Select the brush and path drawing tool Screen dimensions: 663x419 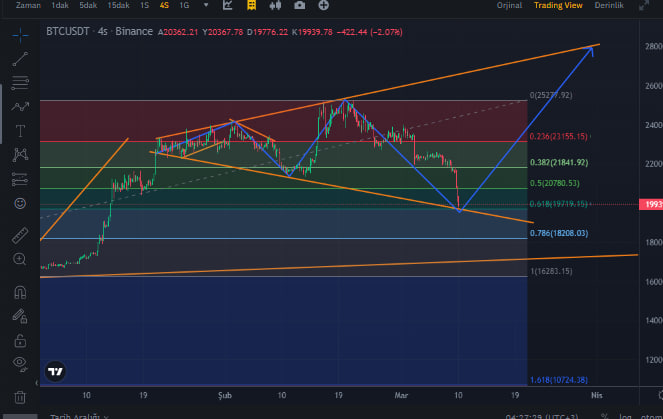tap(20, 107)
